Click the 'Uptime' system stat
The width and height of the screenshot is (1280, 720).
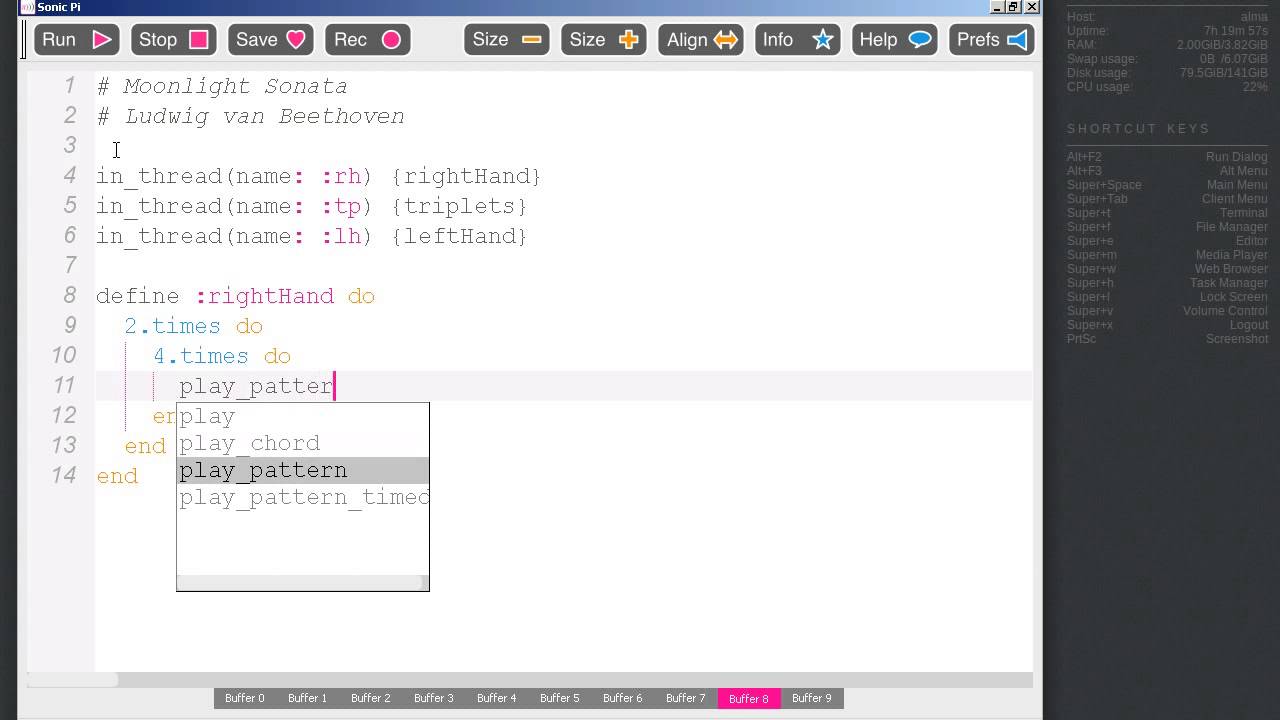(1167, 31)
